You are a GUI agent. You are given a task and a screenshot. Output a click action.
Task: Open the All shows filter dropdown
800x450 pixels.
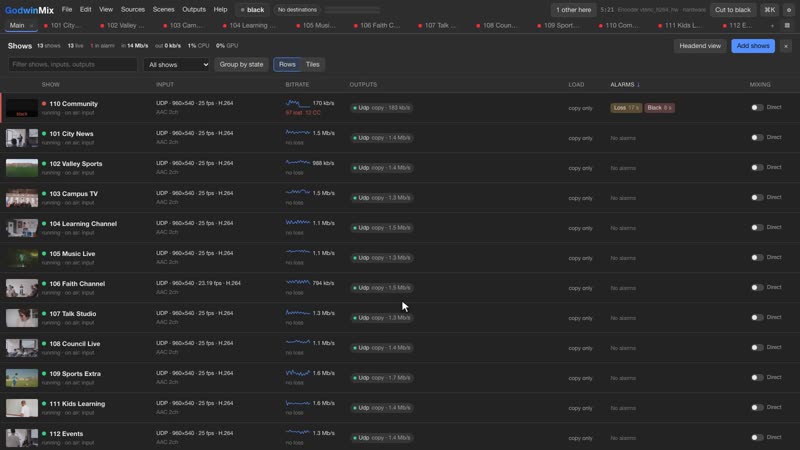coord(177,65)
